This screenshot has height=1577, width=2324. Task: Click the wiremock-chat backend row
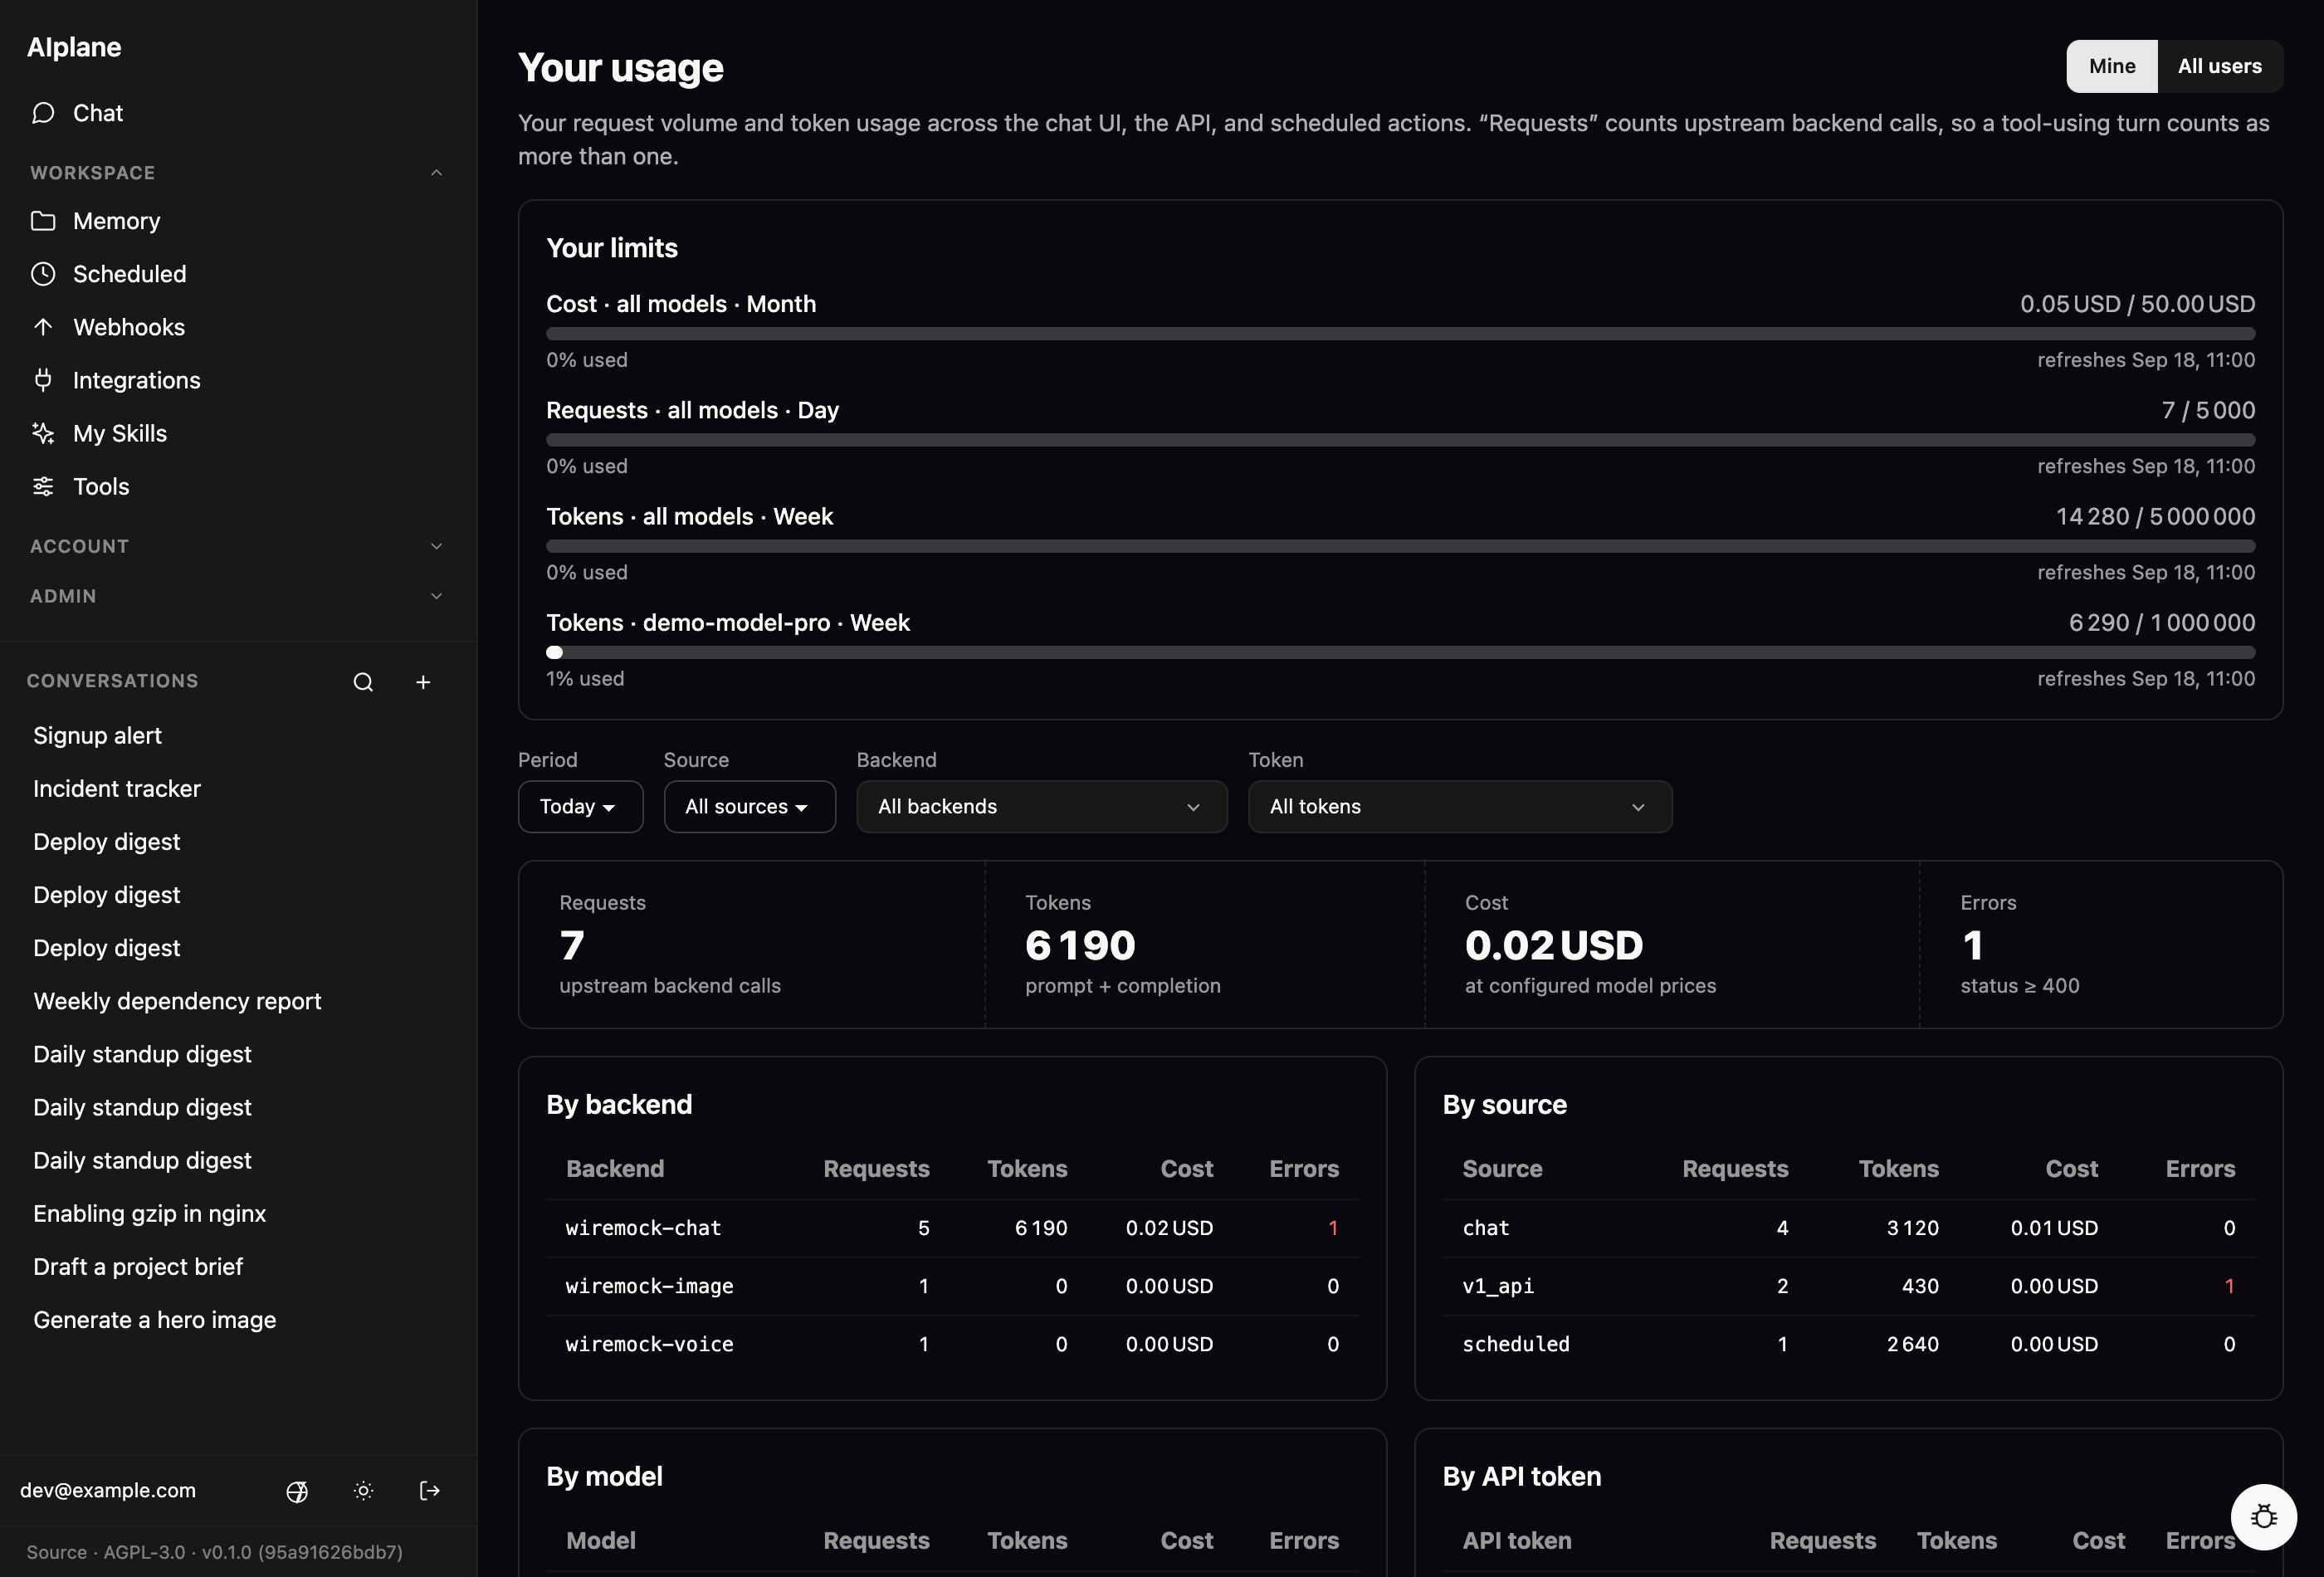pos(952,1228)
